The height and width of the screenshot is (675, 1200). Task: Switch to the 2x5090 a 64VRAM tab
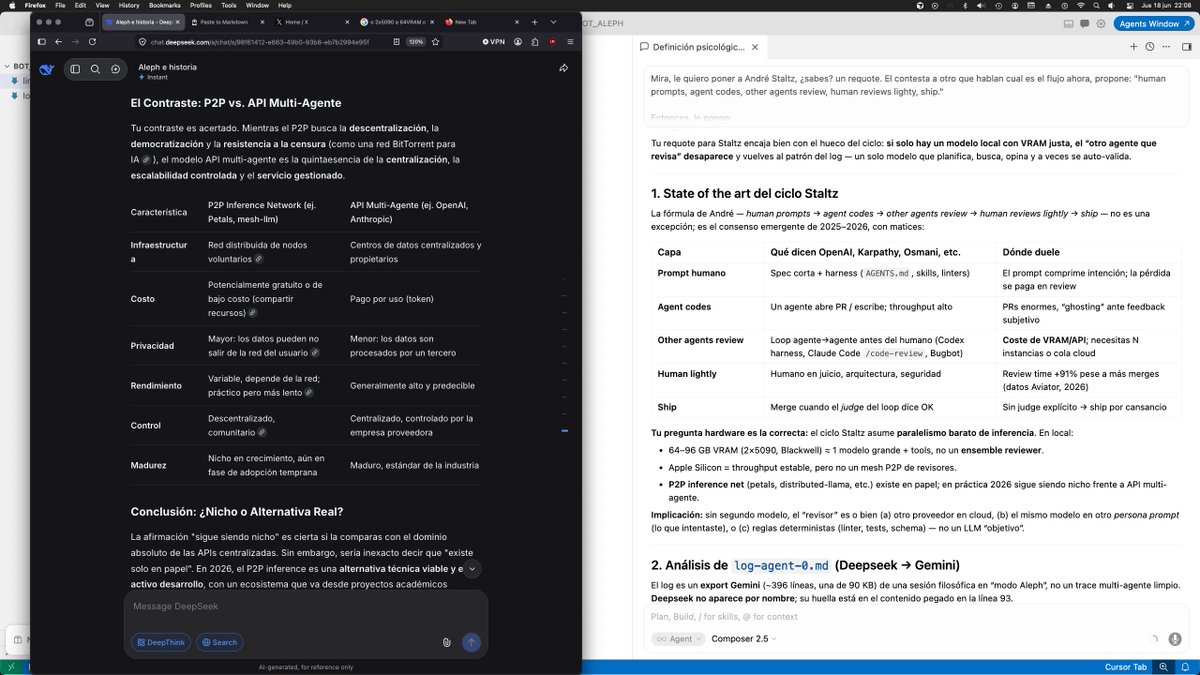[397, 21]
